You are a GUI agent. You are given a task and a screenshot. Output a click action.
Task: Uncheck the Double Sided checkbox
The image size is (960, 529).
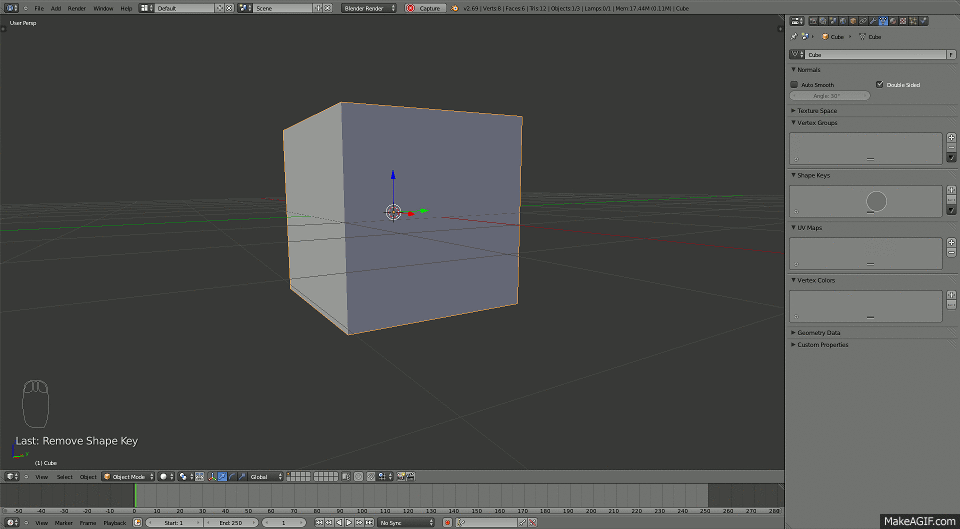tap(879, 85)
